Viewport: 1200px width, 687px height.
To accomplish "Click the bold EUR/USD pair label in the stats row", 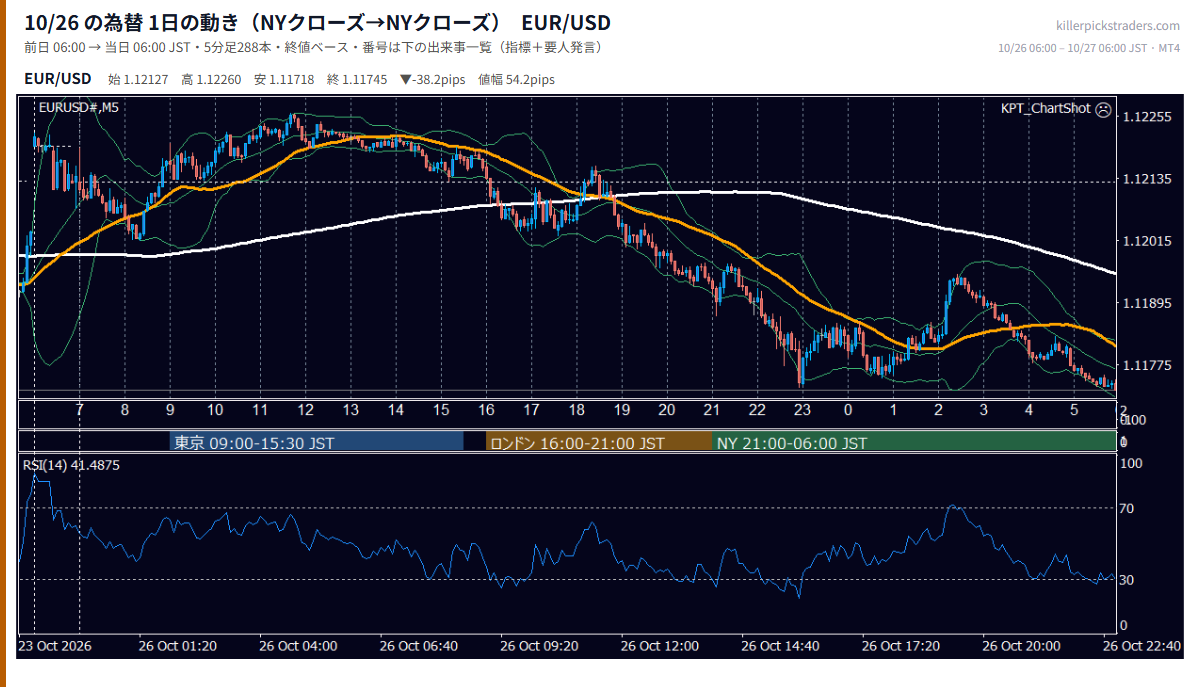I will (58, 78).
